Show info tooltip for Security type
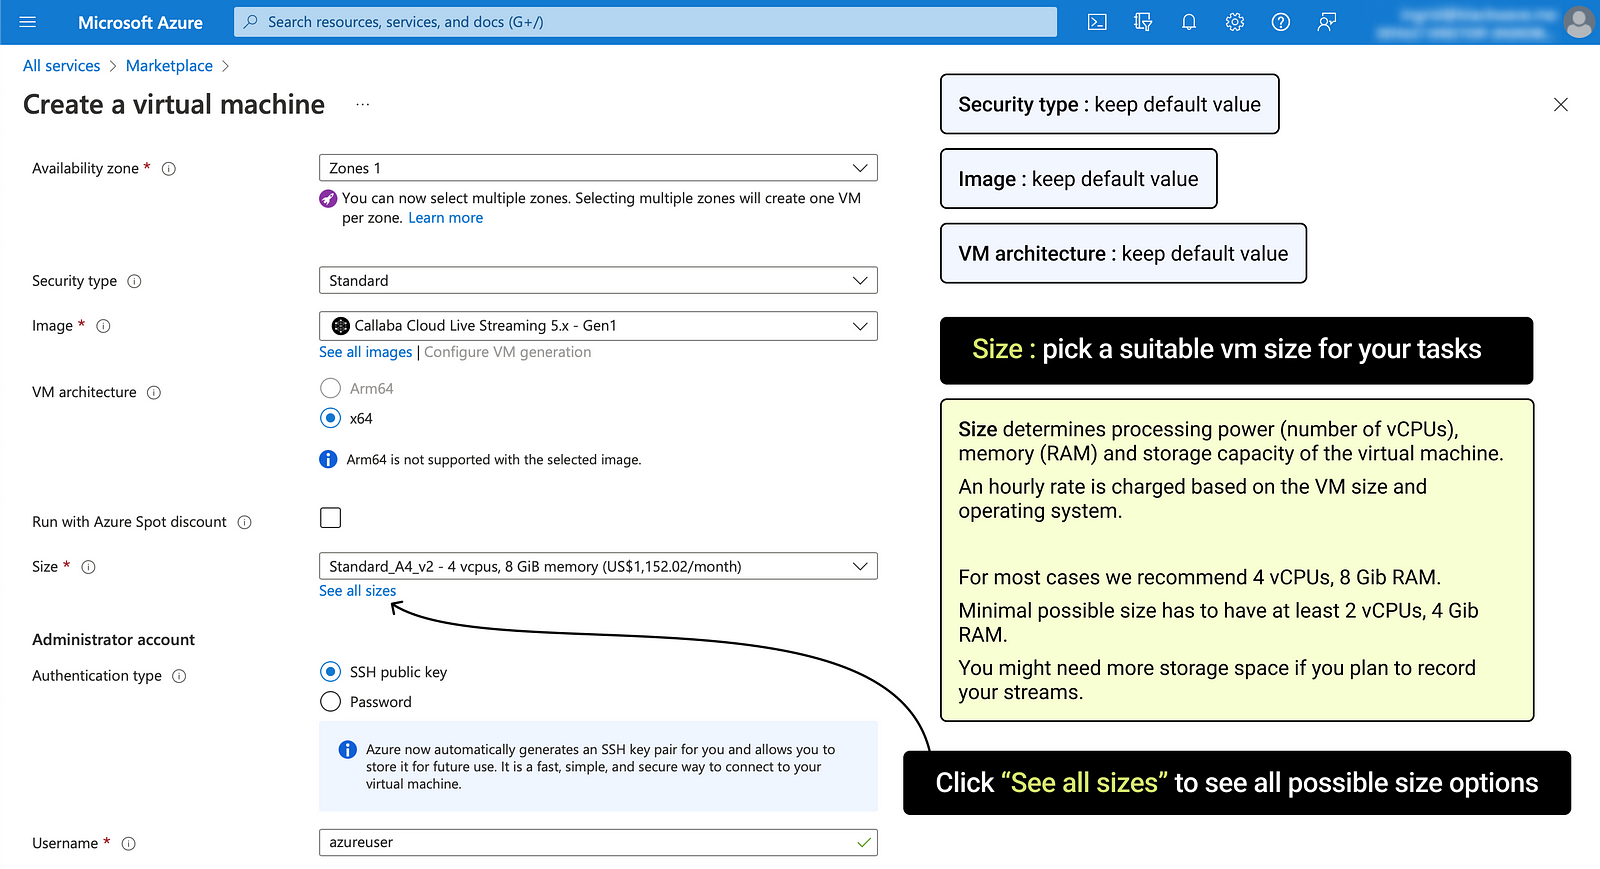 click(x=134, y=281)
